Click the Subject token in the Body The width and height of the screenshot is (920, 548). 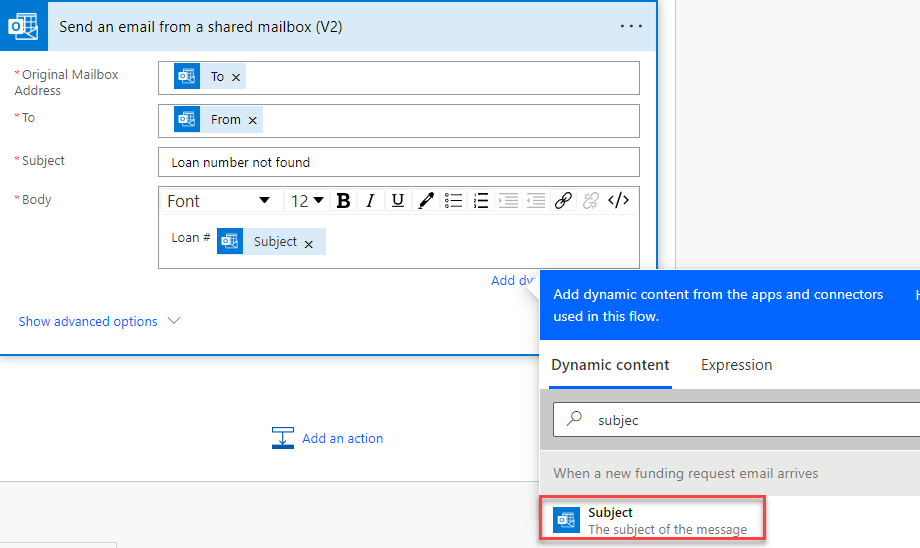(x=271, y=241)
